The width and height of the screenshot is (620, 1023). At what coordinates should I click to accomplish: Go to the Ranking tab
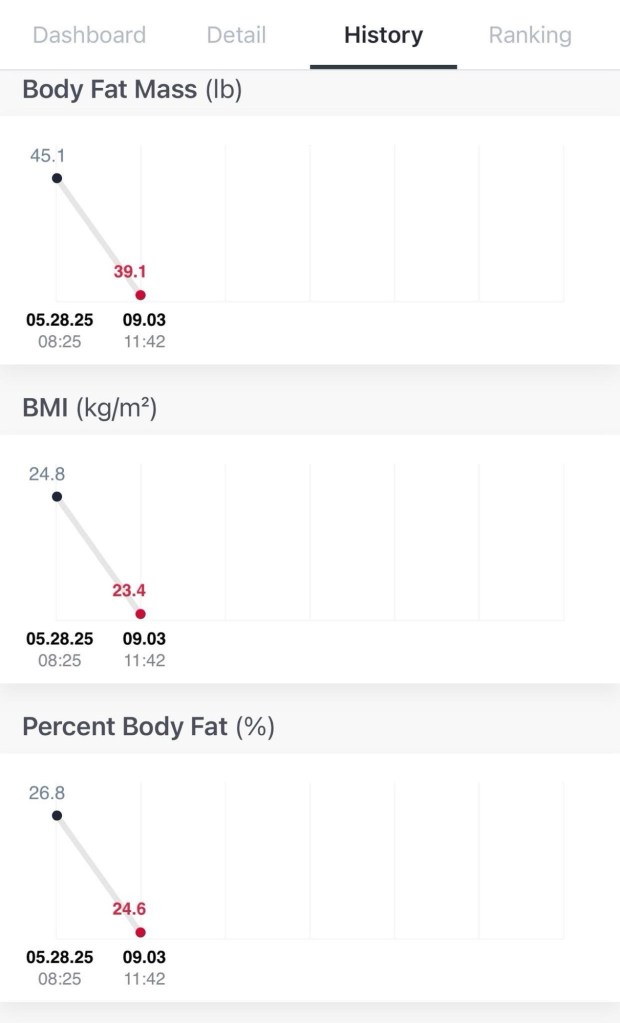pos(530,36)
